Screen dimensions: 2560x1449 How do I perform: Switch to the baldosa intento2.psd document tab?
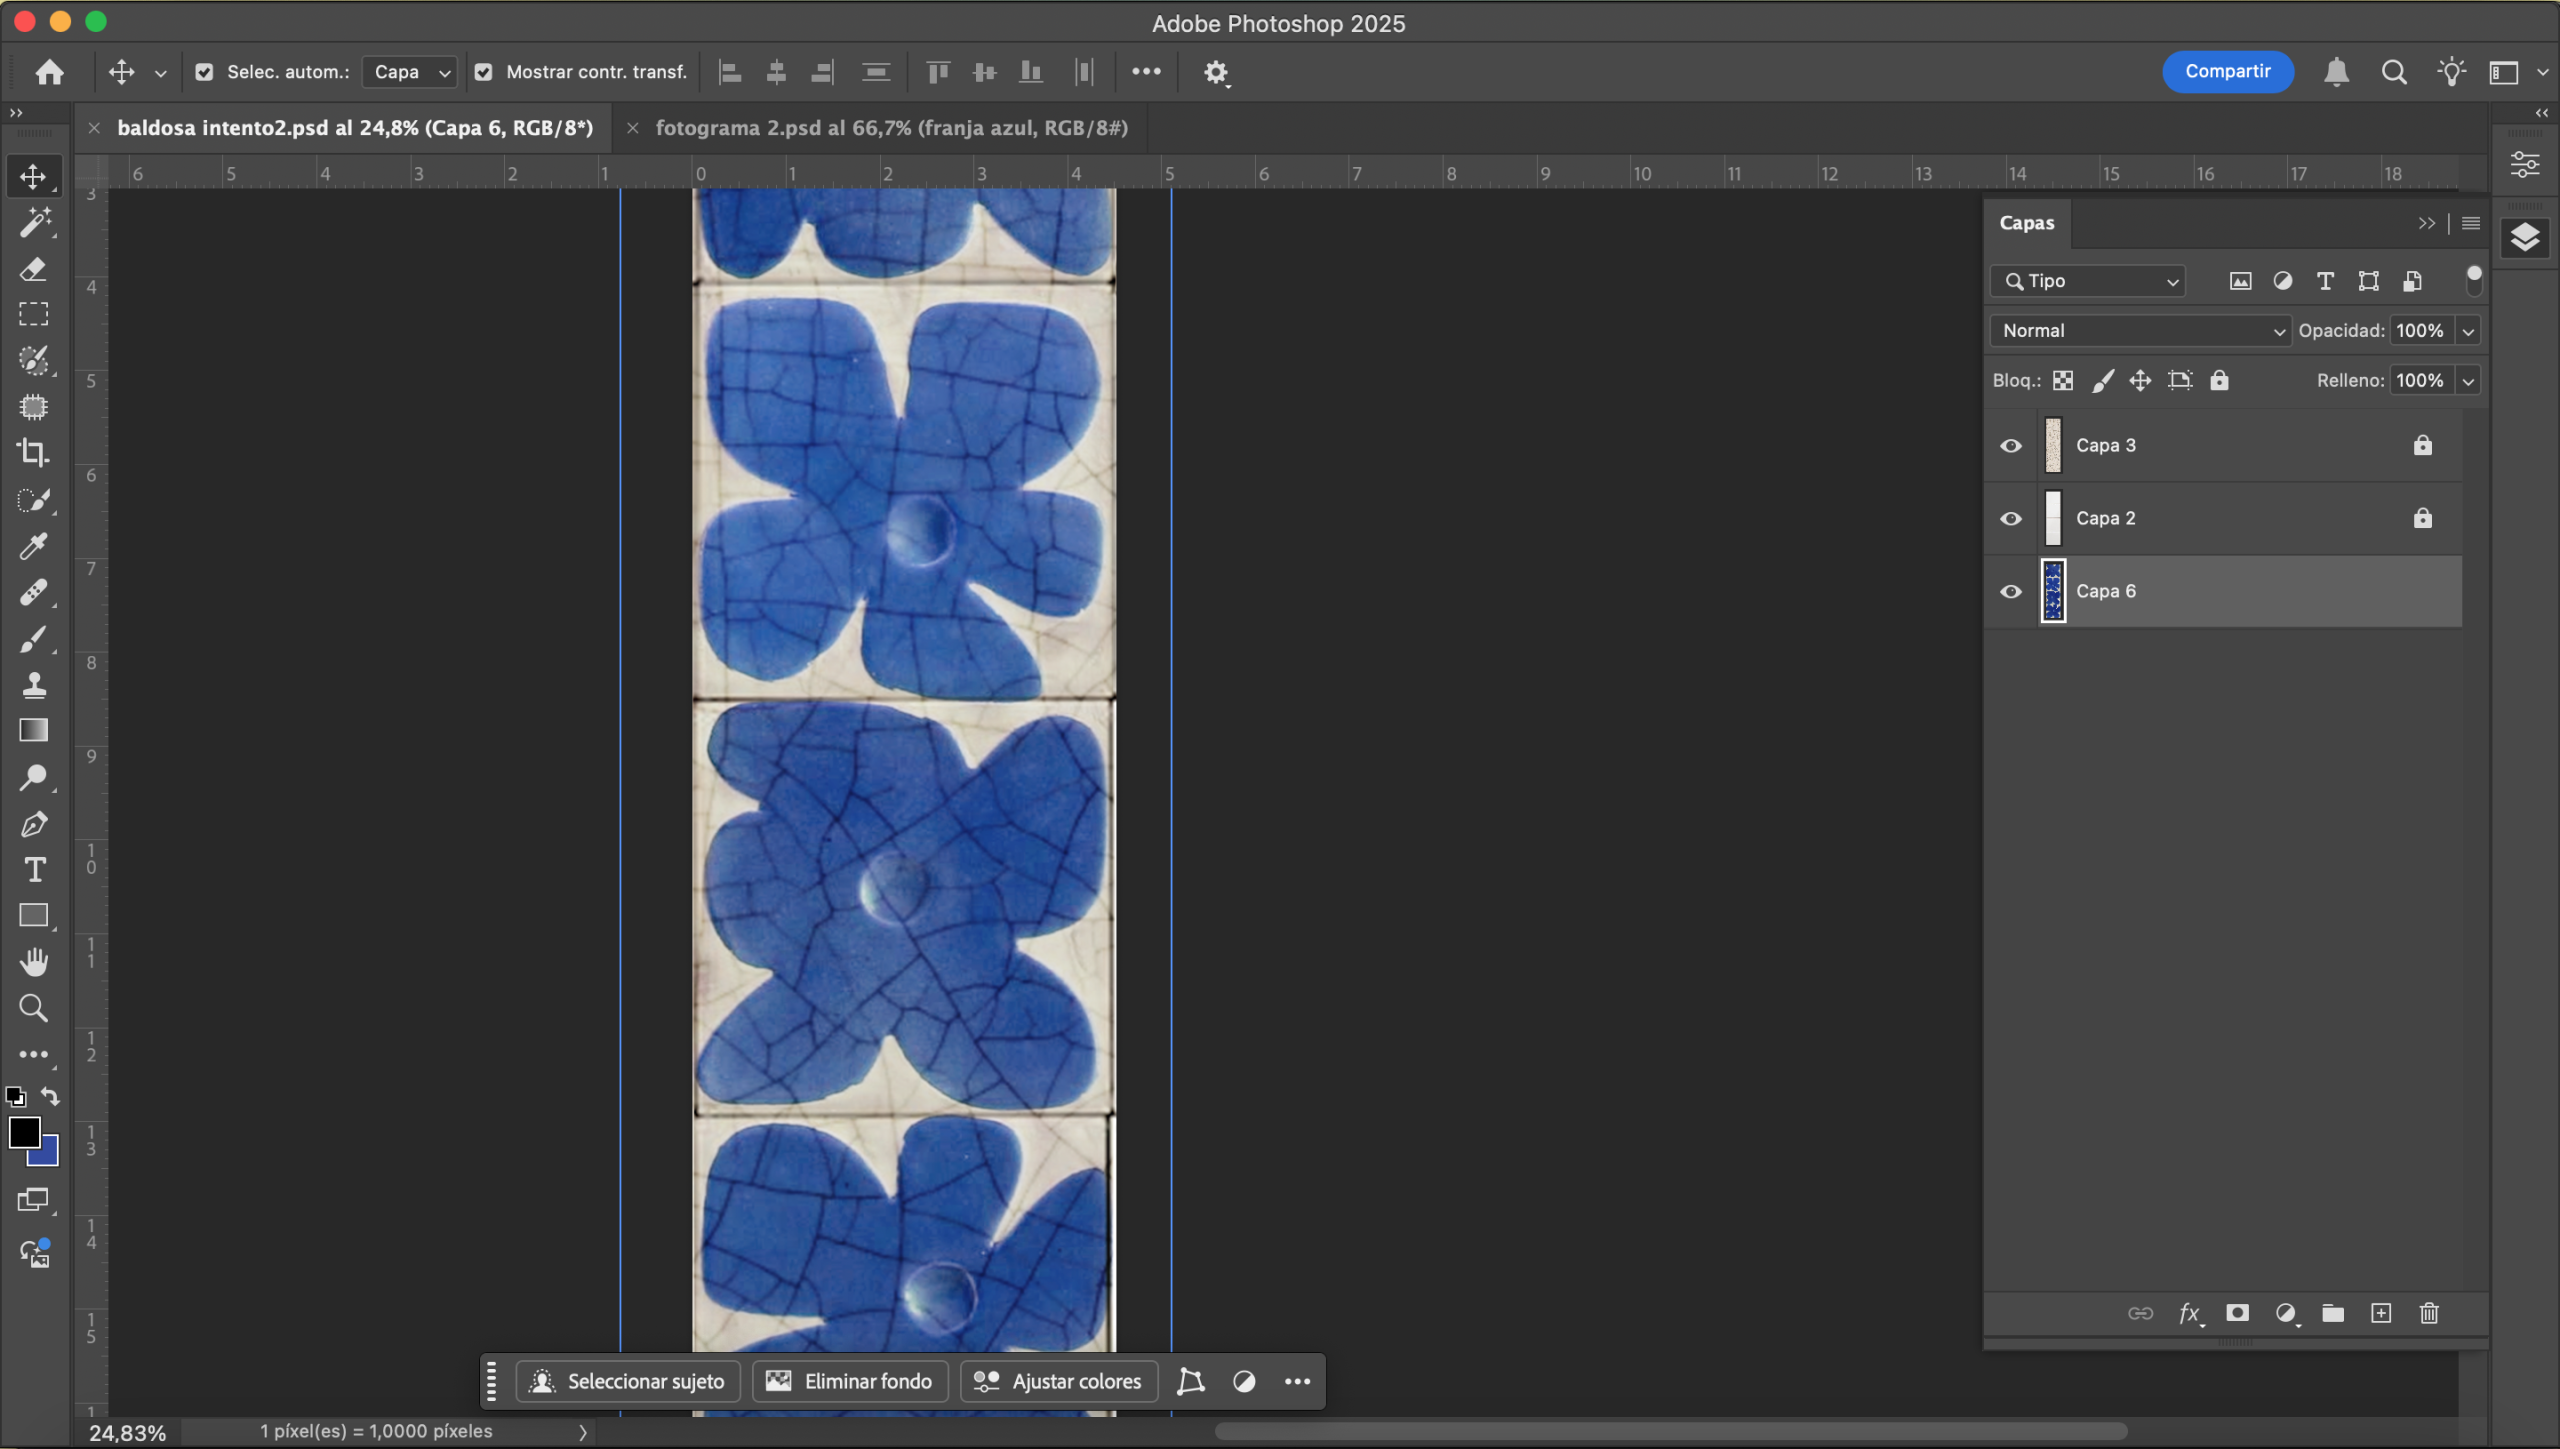click(x=354, y=128)
